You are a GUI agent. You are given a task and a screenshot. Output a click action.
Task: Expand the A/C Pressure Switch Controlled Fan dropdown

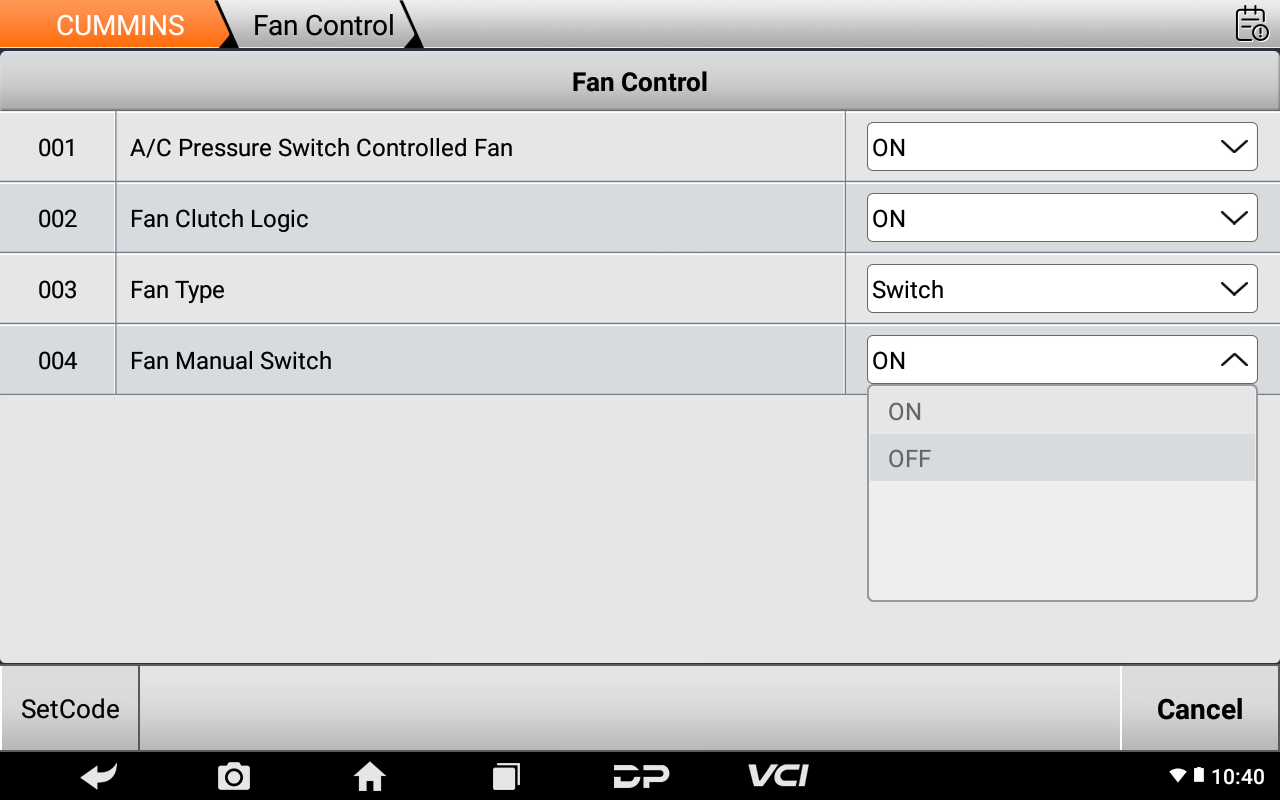(x=1061, y=147)
